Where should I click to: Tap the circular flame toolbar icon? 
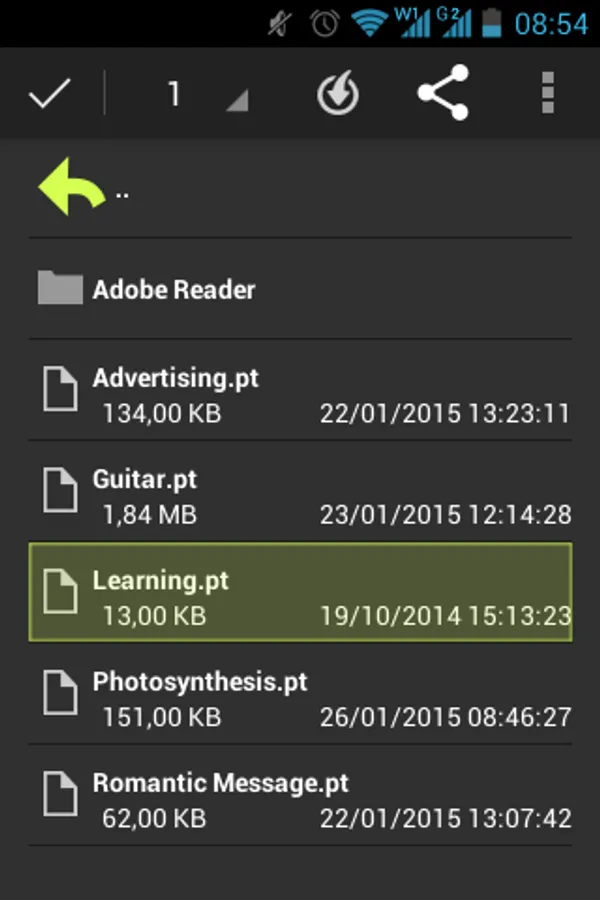click(x=338, y=95)
